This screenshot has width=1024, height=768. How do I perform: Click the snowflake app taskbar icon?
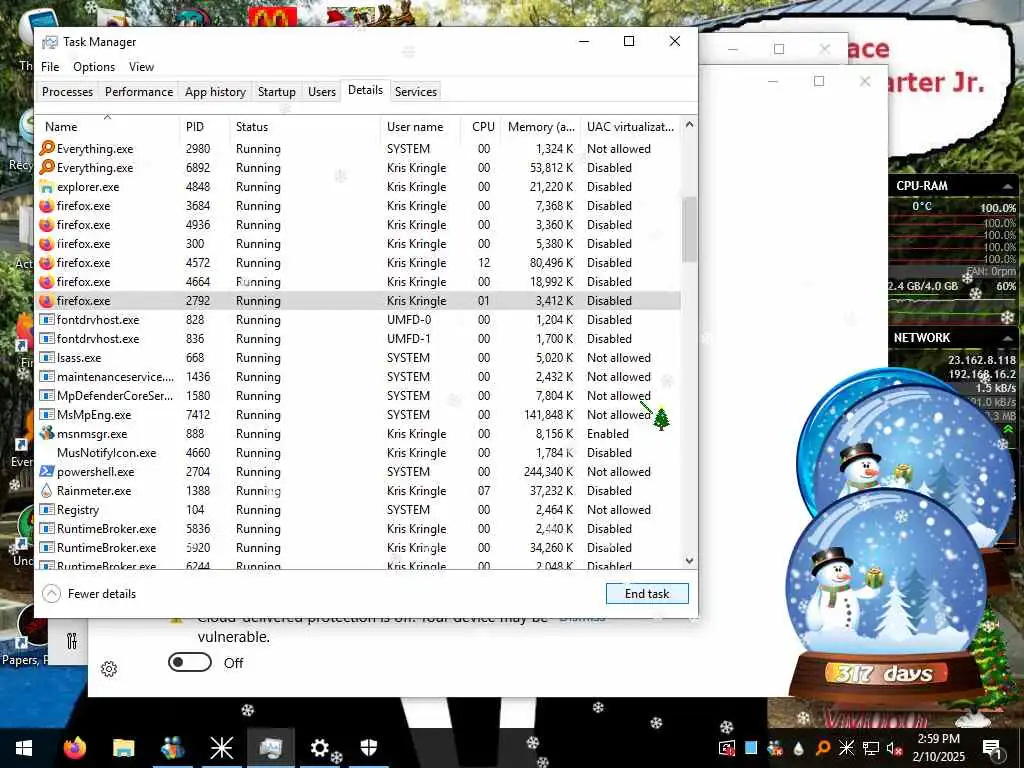[221, 748]
